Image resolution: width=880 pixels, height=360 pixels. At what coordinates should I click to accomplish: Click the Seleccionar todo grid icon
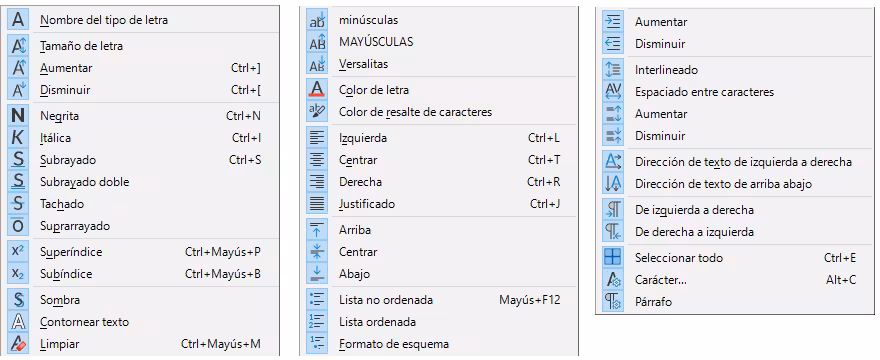click(613, 258)
